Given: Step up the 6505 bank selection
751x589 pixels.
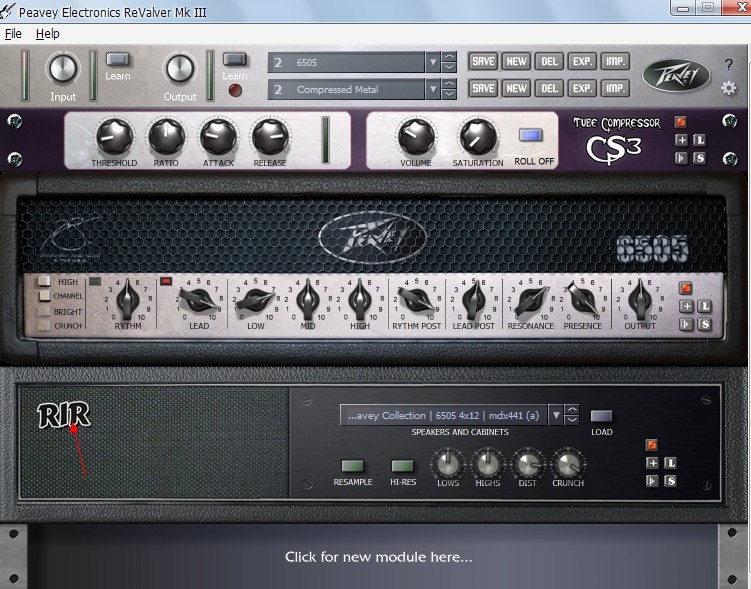Looking at the screenshot, I should click(x=449, y=57).
